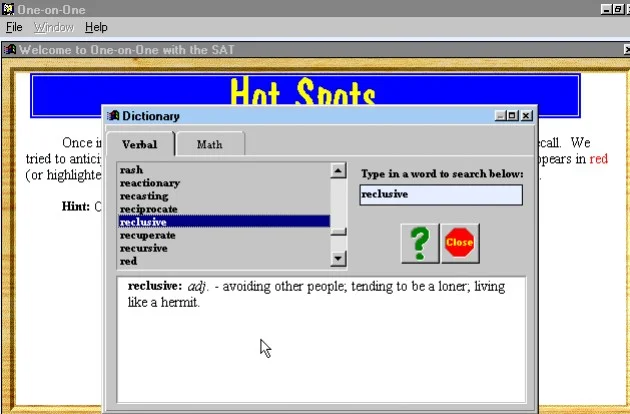This screenshot has width=630, height=414.
Task: Open the File menu
Action: coord(14,27)
